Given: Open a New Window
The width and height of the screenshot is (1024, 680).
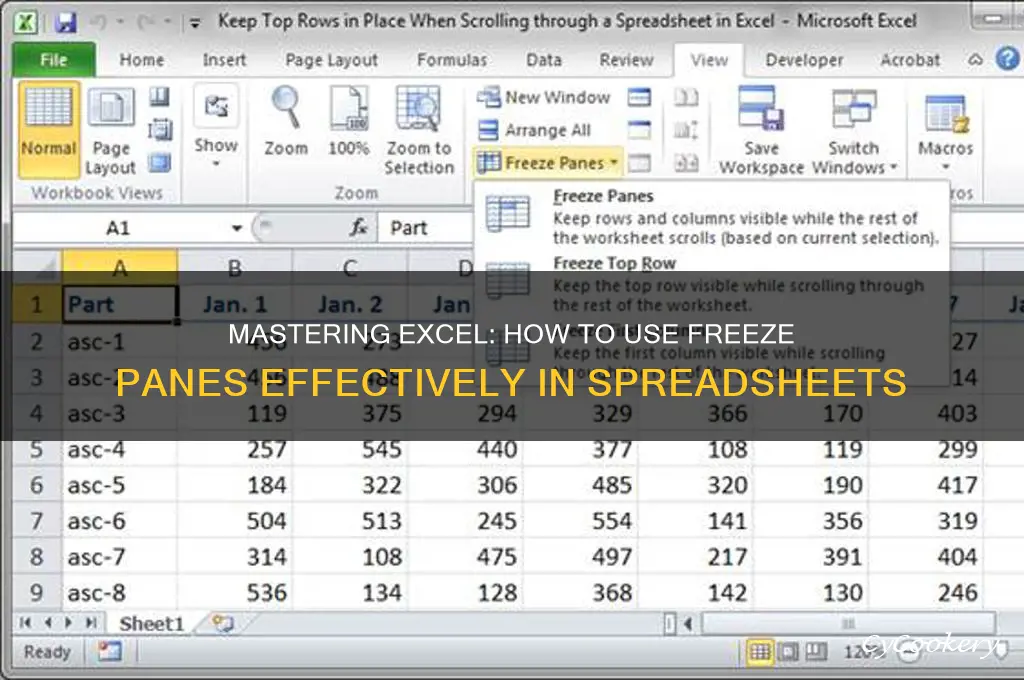Looking at the screenshot, I should pyautogui.click(x=543, y=97).
